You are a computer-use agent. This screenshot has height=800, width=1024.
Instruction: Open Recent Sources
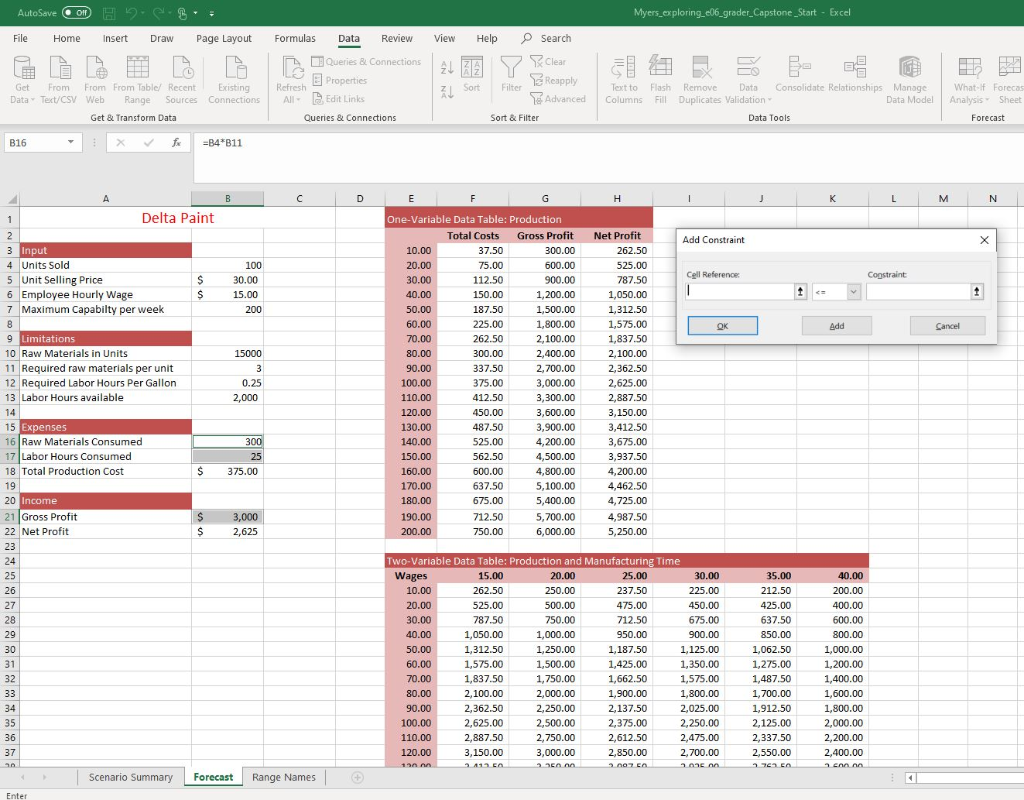pos(182,80)
